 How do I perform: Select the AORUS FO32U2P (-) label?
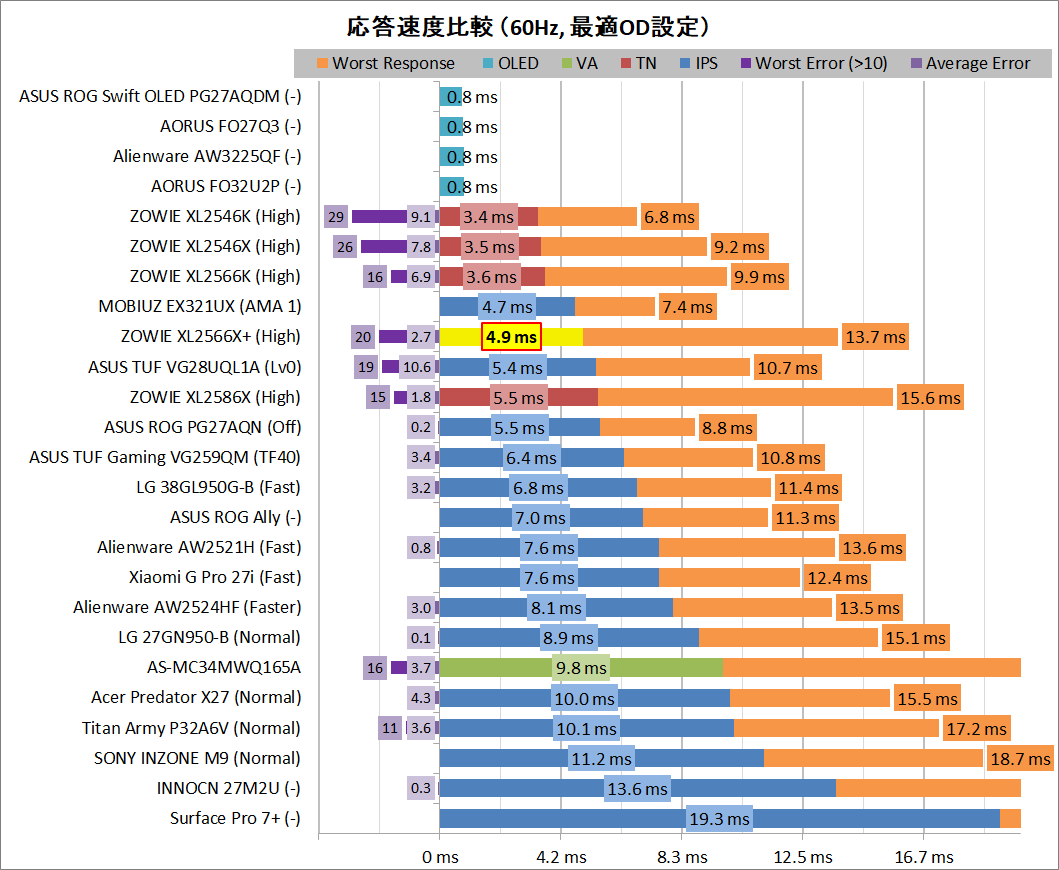[x=226, y=186]
